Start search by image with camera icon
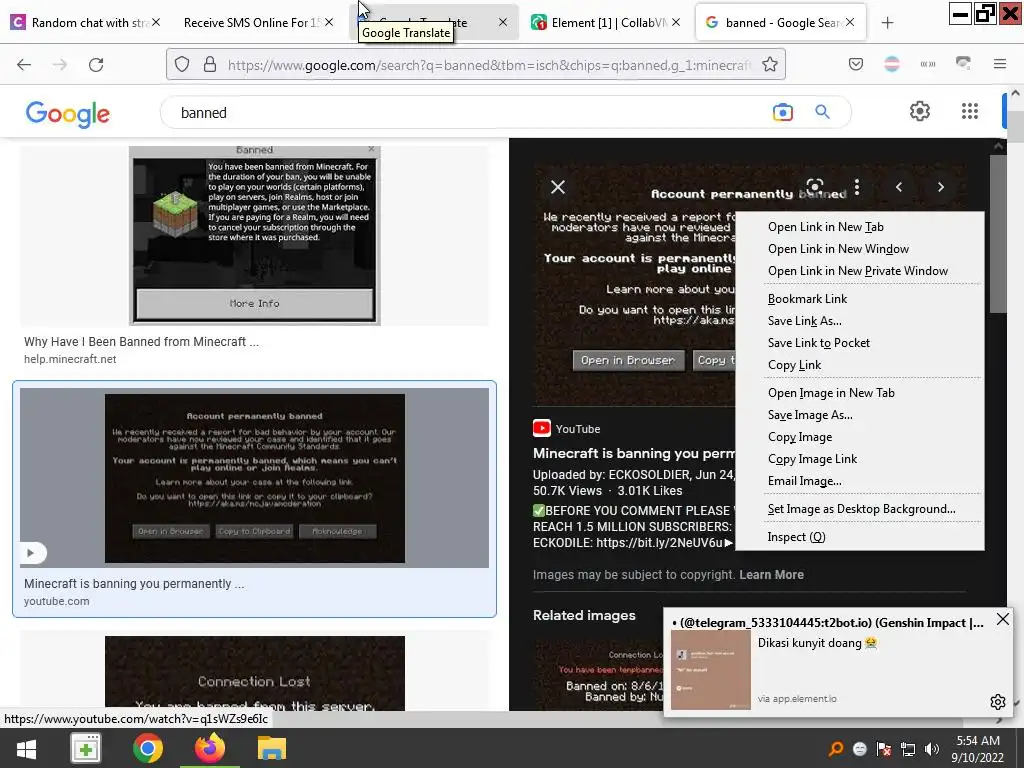 click(x=782, y=112)
